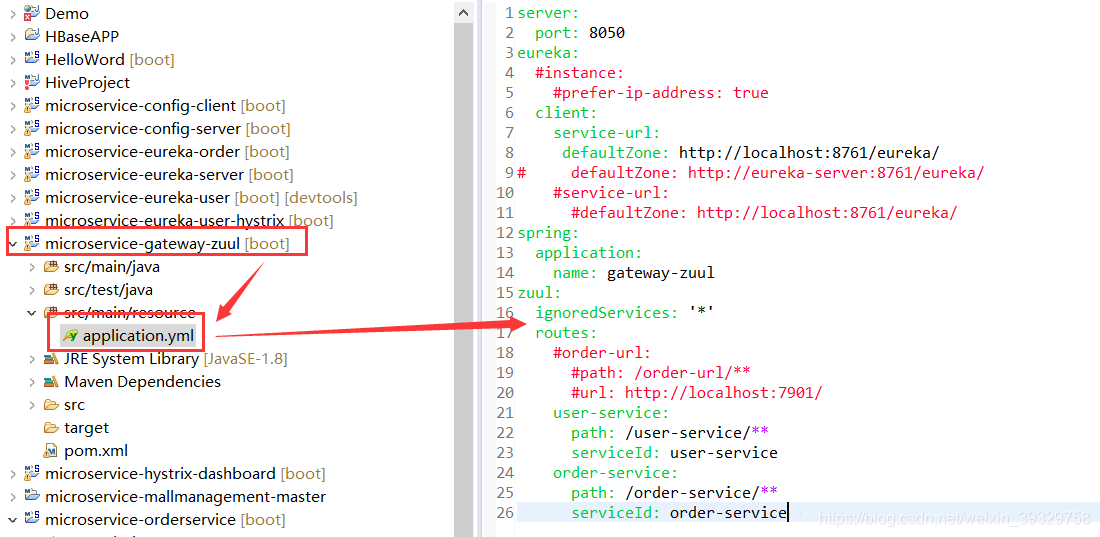Select microservice-config-client project label
The height and width of the screenshot is (537, 1100).
[x=140, y=106]
